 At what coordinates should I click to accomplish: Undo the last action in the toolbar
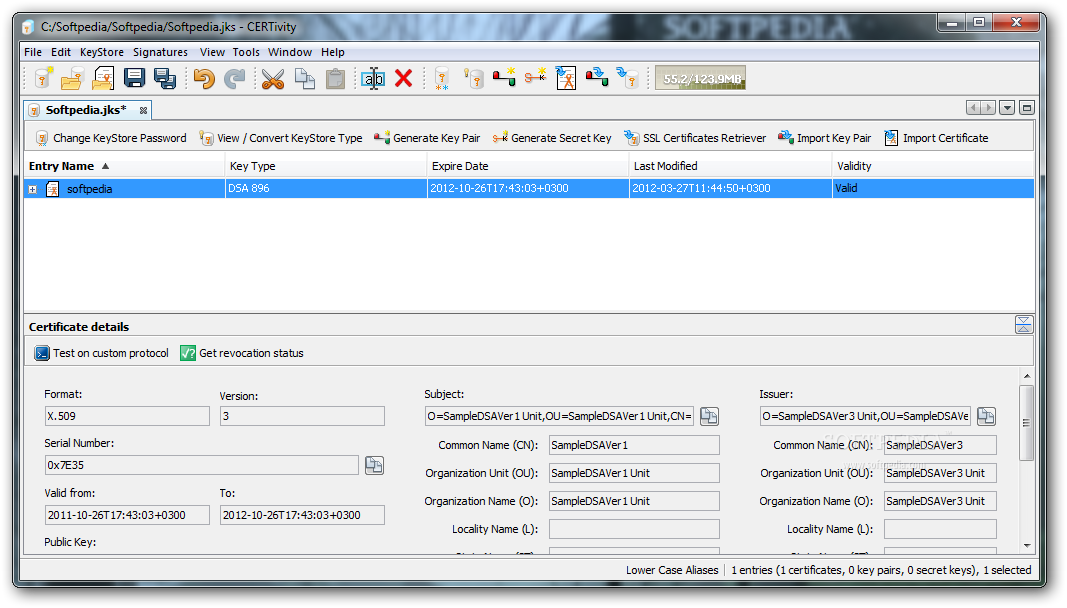click(x=203, y=78)
